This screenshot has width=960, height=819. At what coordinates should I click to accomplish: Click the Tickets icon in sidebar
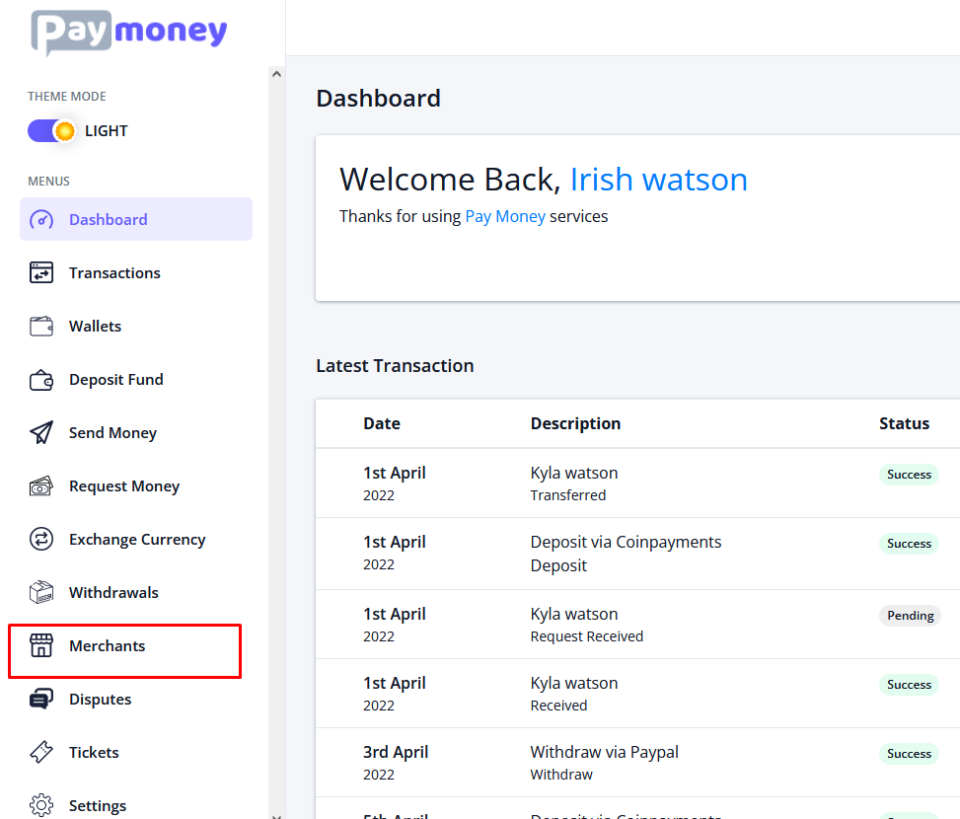[41, 753]
